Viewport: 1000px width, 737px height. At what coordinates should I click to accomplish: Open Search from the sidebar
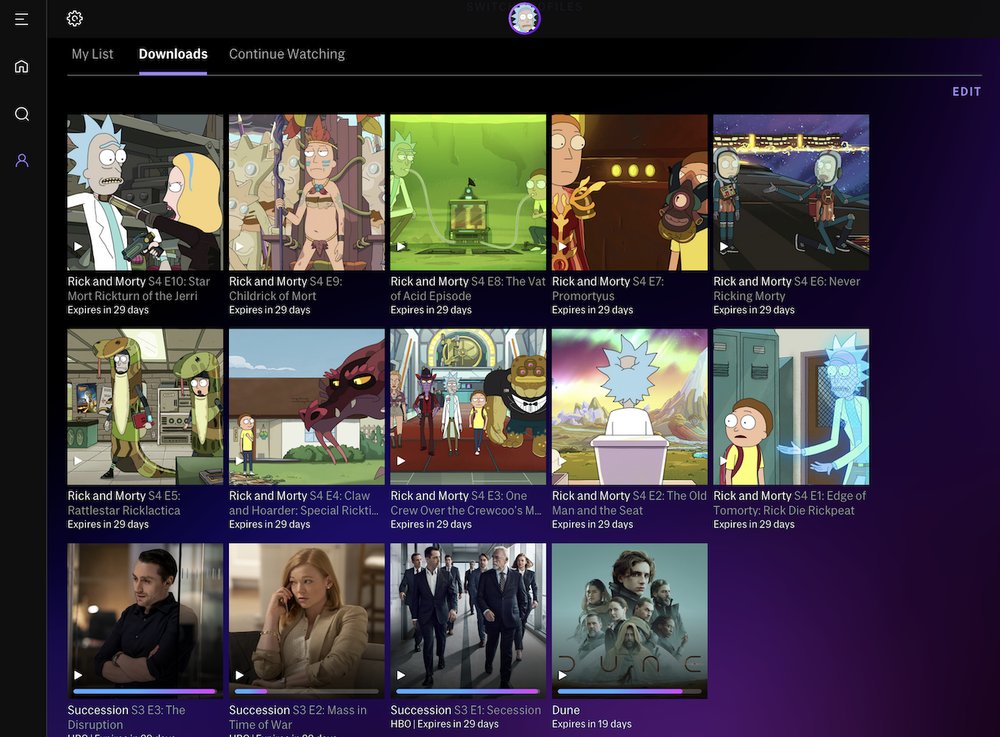pos(22,114)
